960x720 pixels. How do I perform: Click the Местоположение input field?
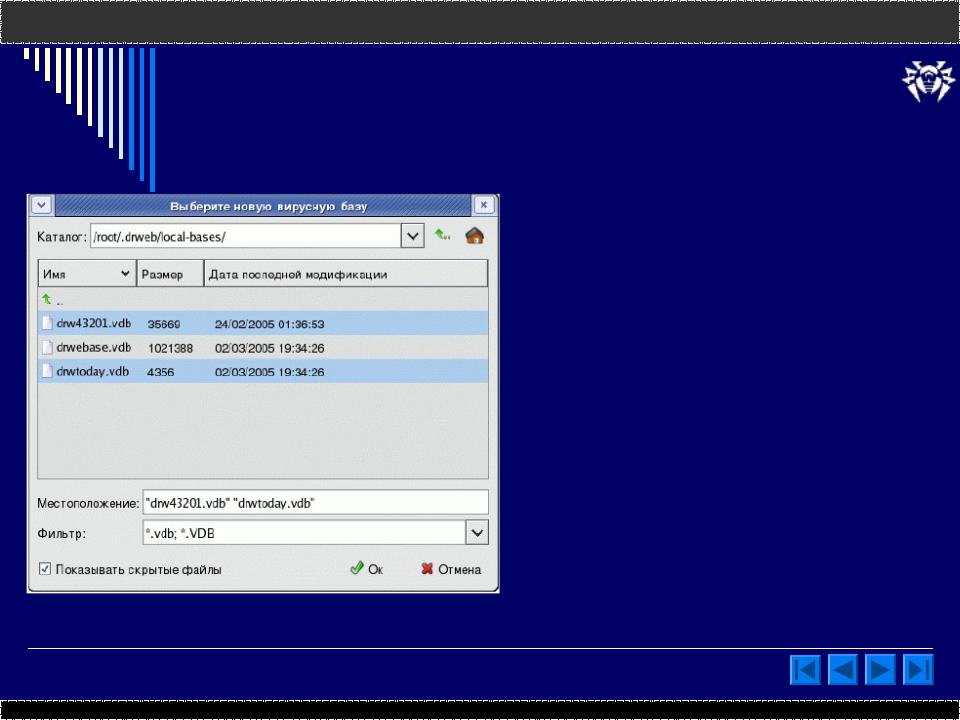[315, 503]
